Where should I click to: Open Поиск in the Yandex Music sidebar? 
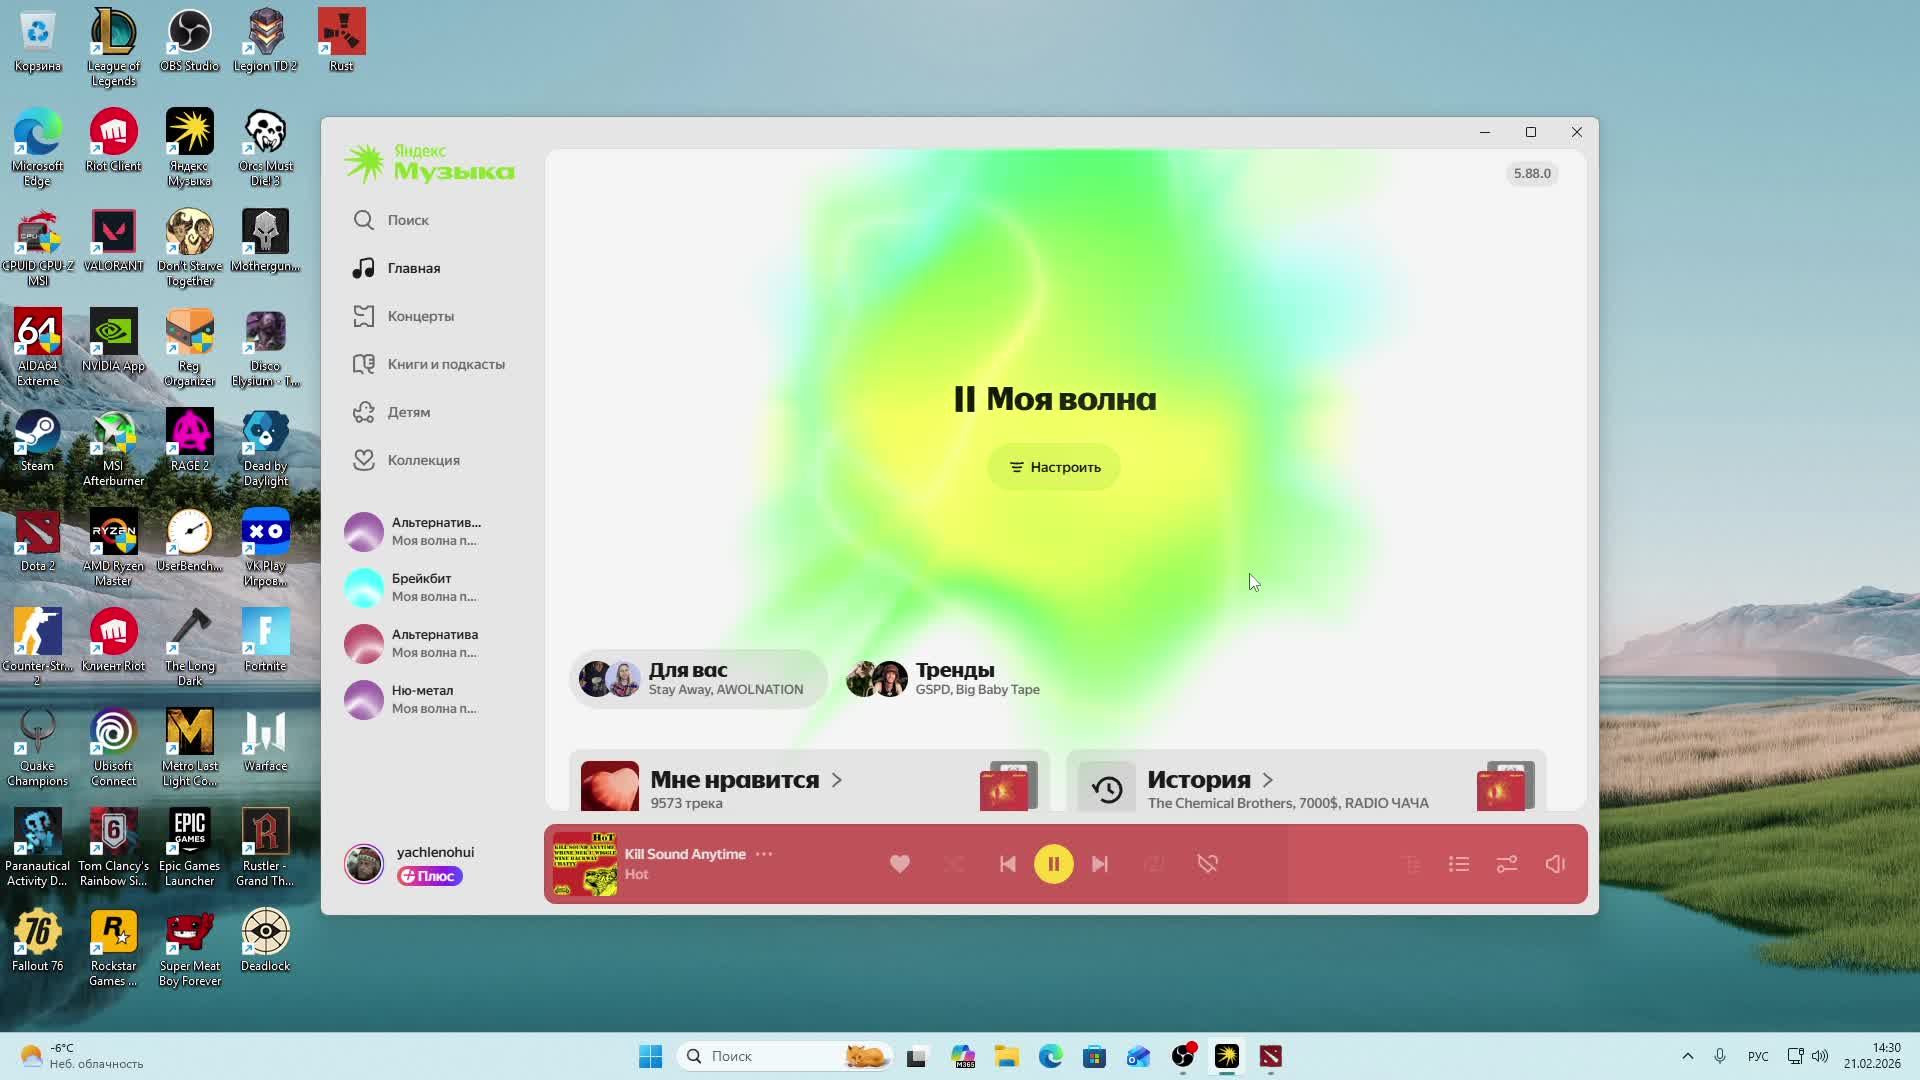[406, 220]
